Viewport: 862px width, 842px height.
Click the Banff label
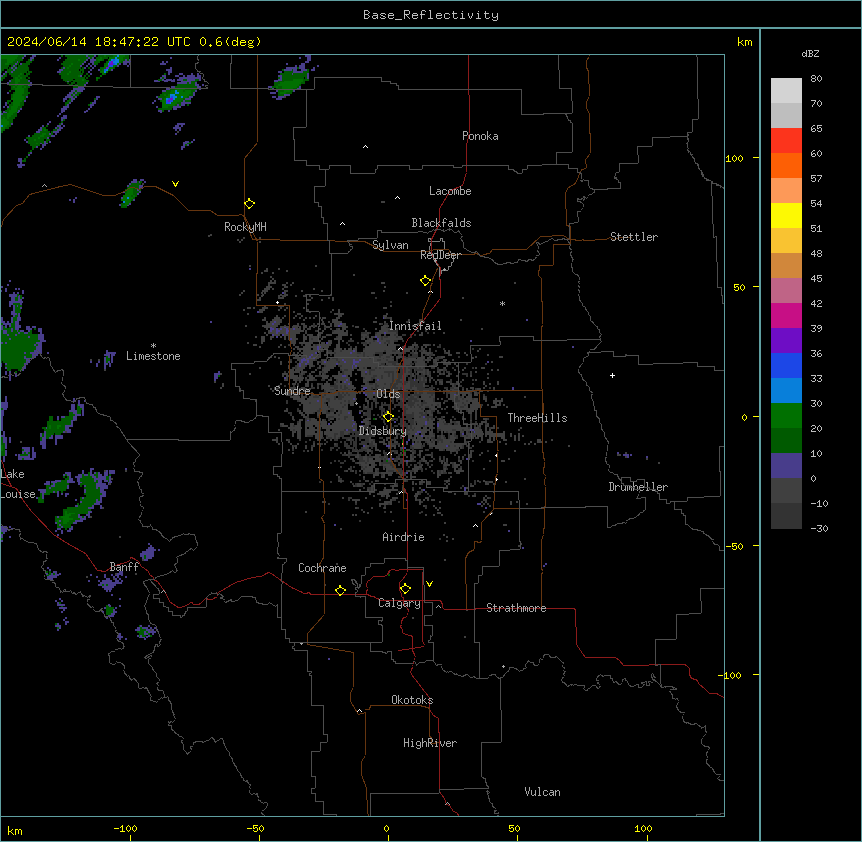tap(124, 567)
